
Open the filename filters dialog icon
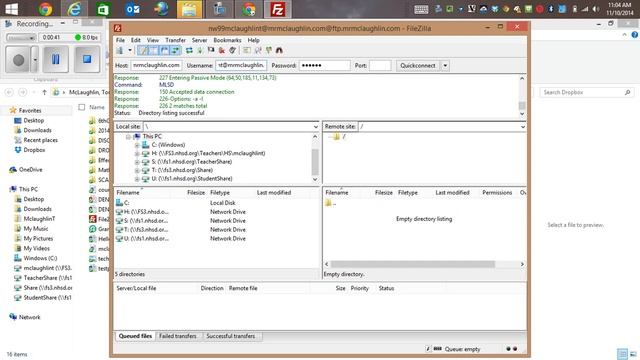coord(247,51)
